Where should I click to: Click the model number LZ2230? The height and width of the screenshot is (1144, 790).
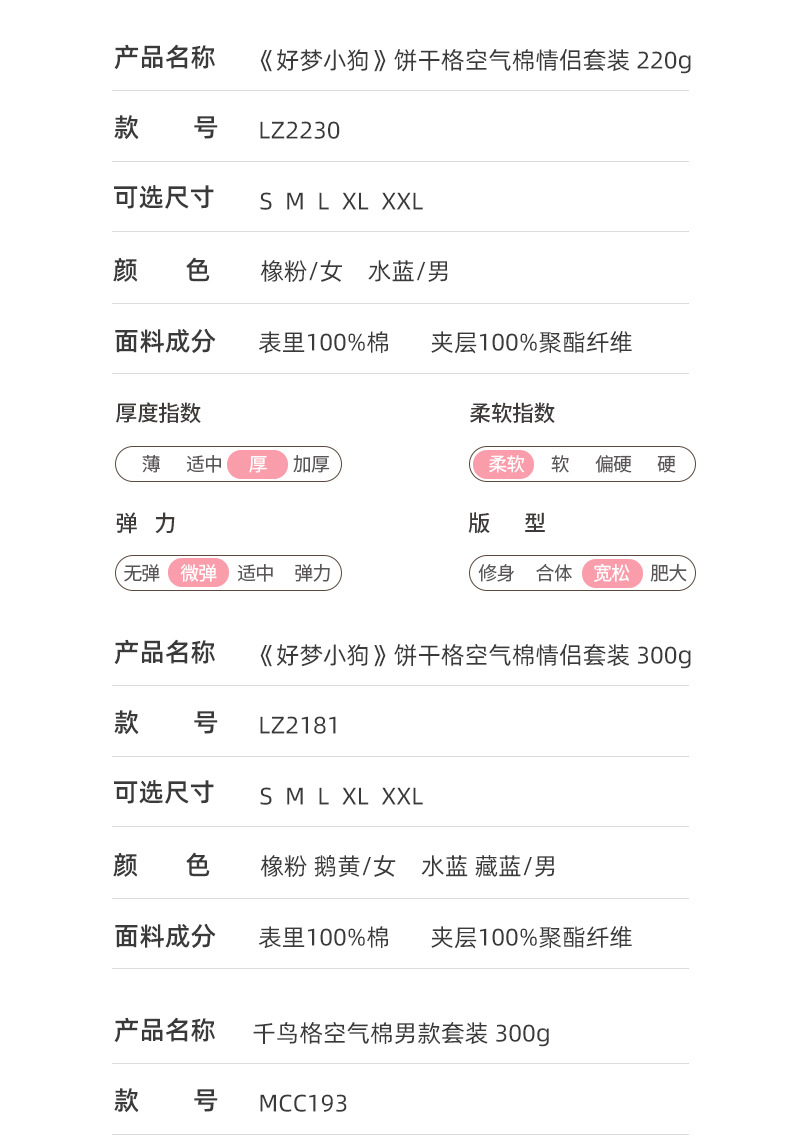point(299,131)
